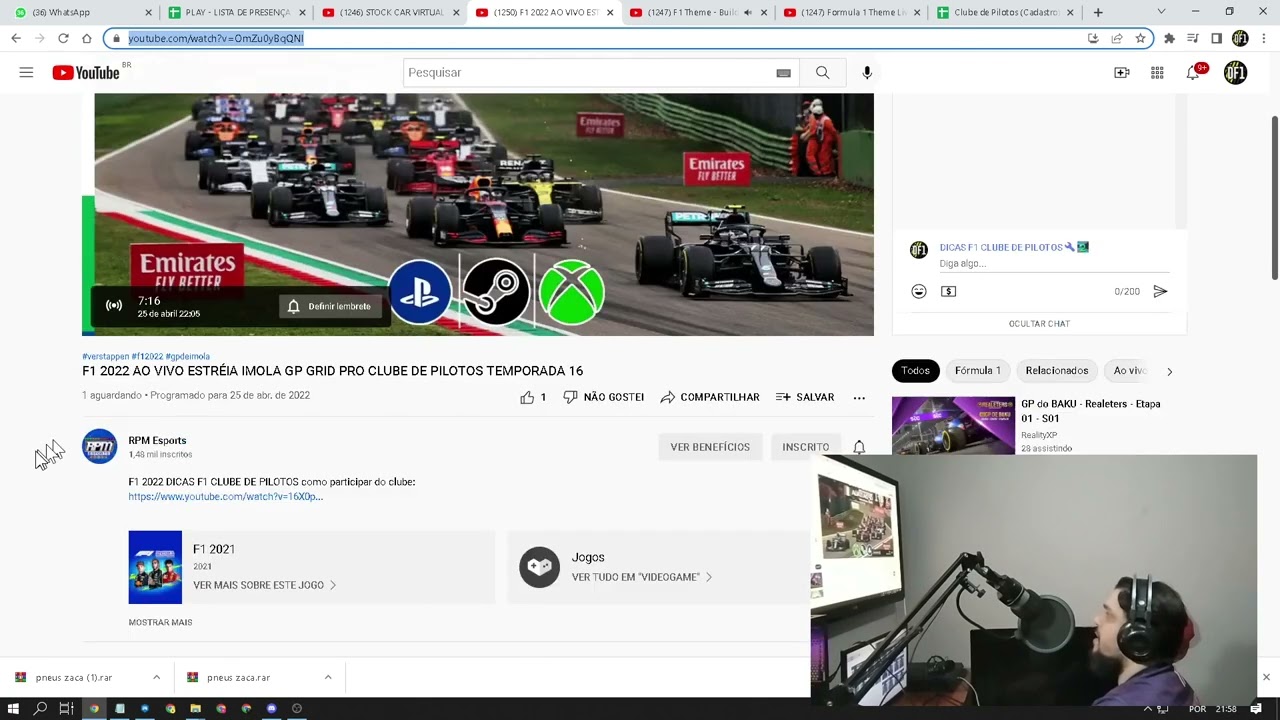
Task: Select the Ao vivo filter chip
Action: tap(1130, 370)
